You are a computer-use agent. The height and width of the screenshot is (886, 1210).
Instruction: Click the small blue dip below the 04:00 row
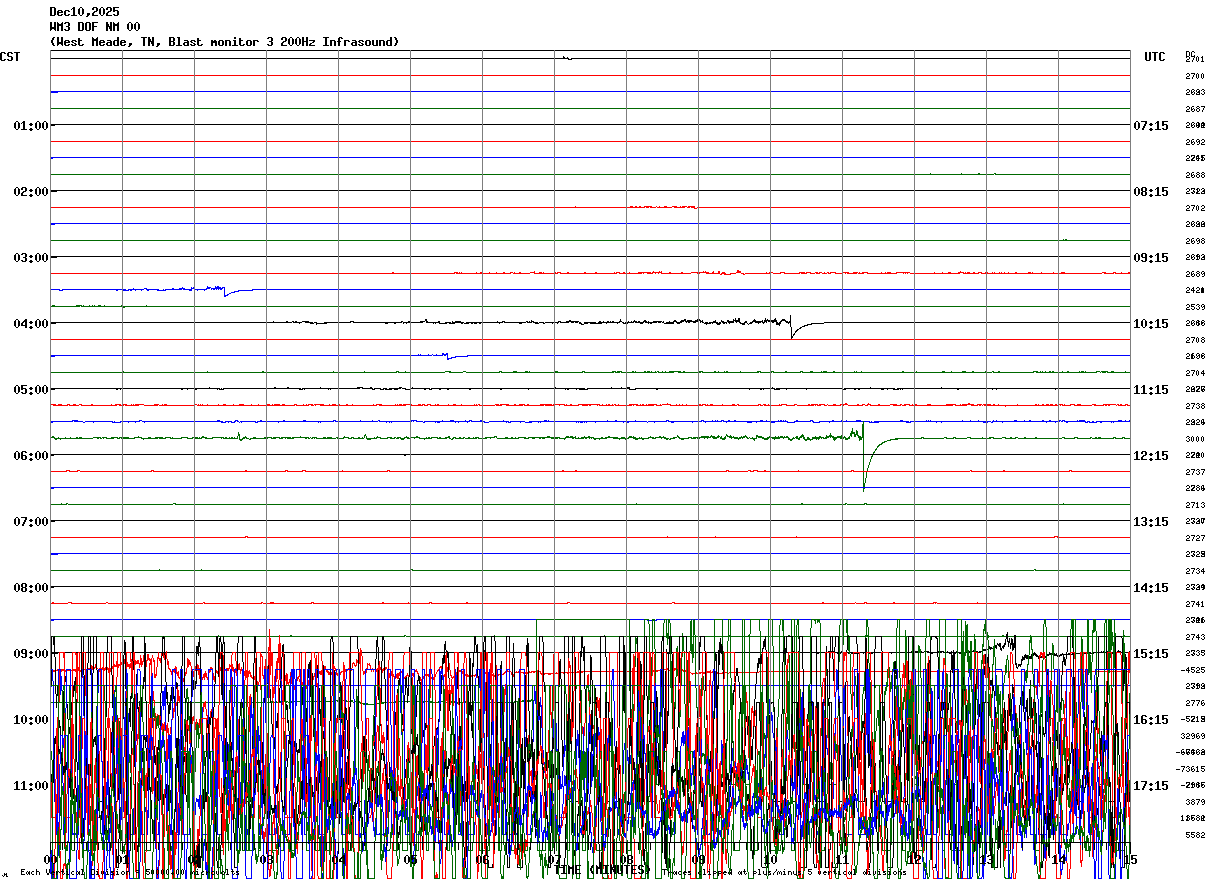click(x=453, y=356)
